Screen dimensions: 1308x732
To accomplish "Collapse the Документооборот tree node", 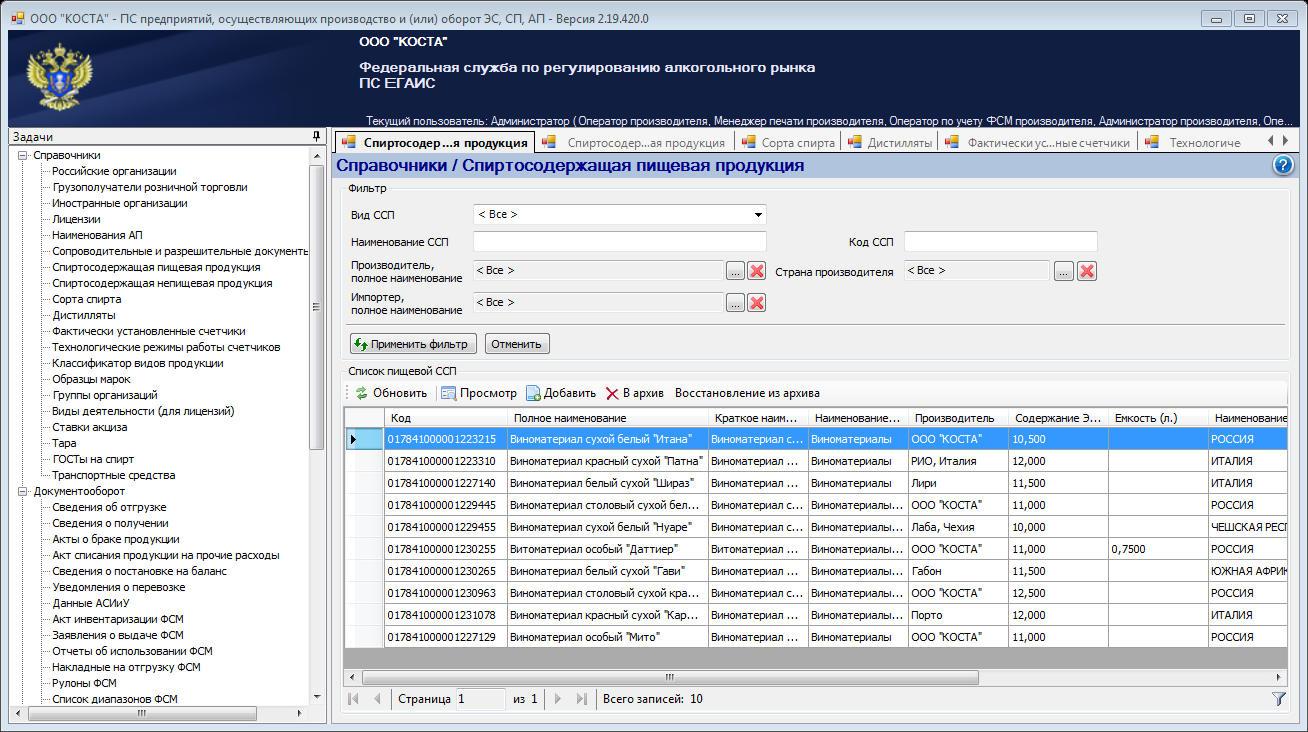I will pos(22,491).
